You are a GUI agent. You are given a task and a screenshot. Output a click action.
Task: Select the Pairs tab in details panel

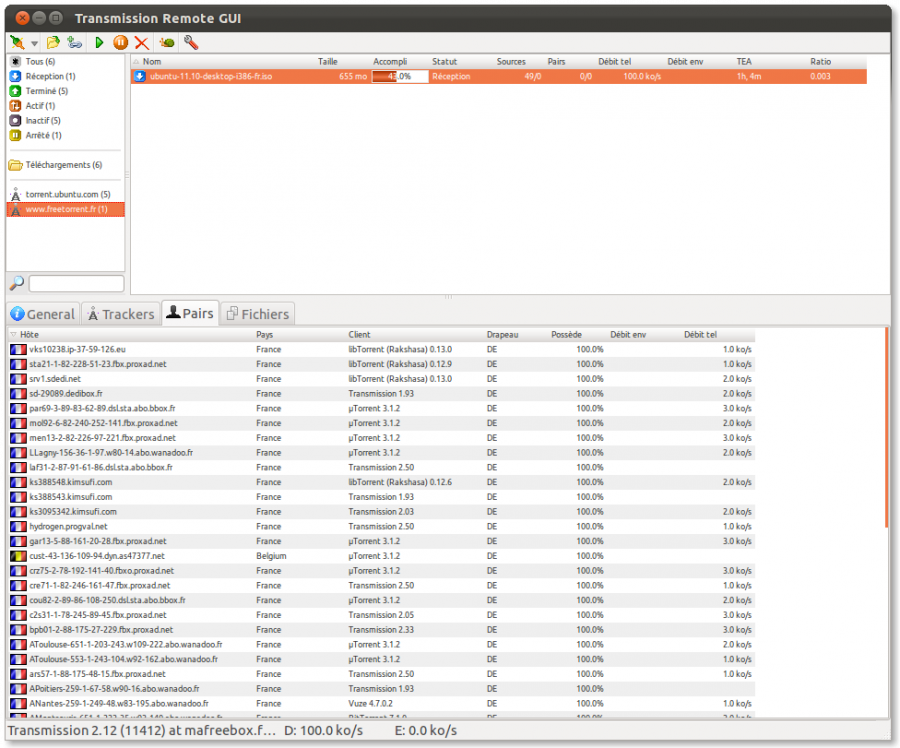[190, 313]
